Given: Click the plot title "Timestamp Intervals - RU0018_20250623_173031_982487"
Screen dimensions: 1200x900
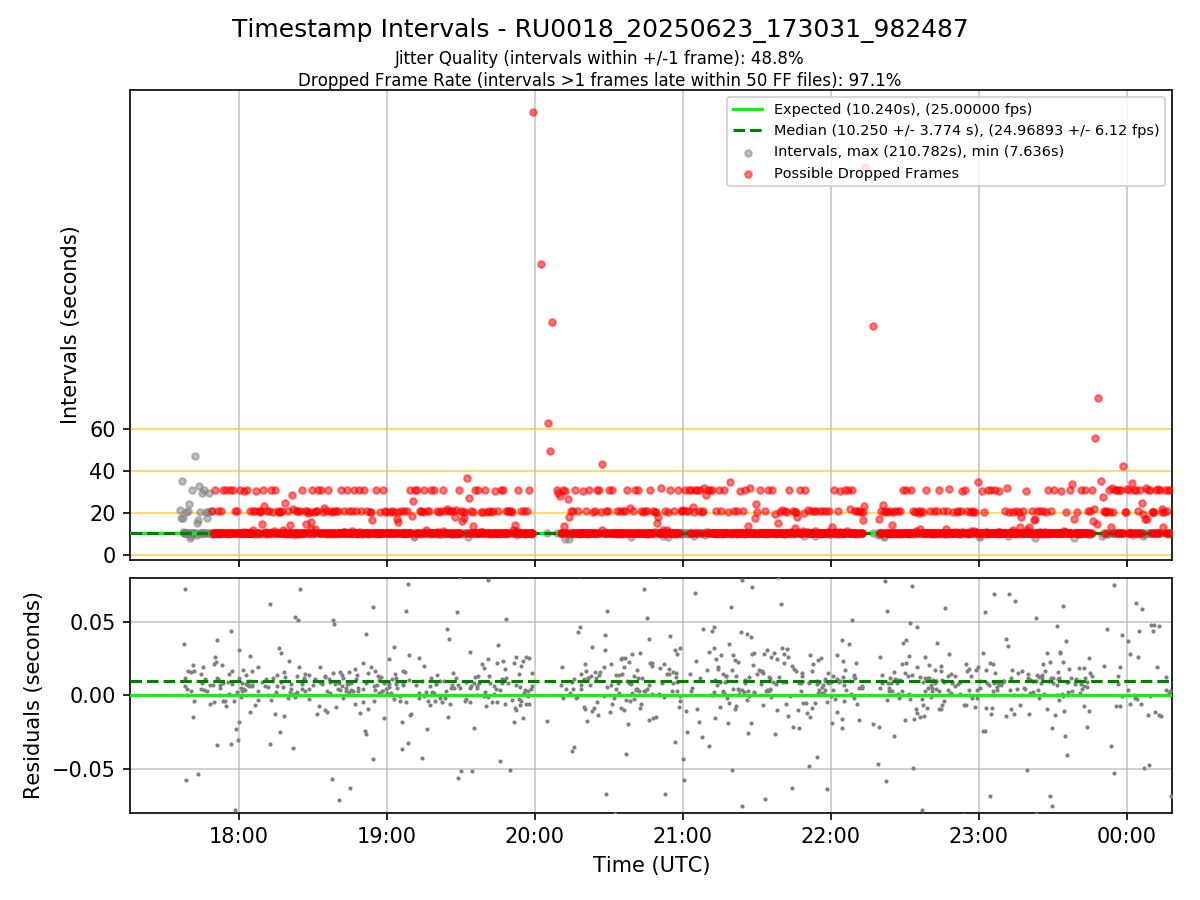Looking at the screenshot, I should 600,29.
